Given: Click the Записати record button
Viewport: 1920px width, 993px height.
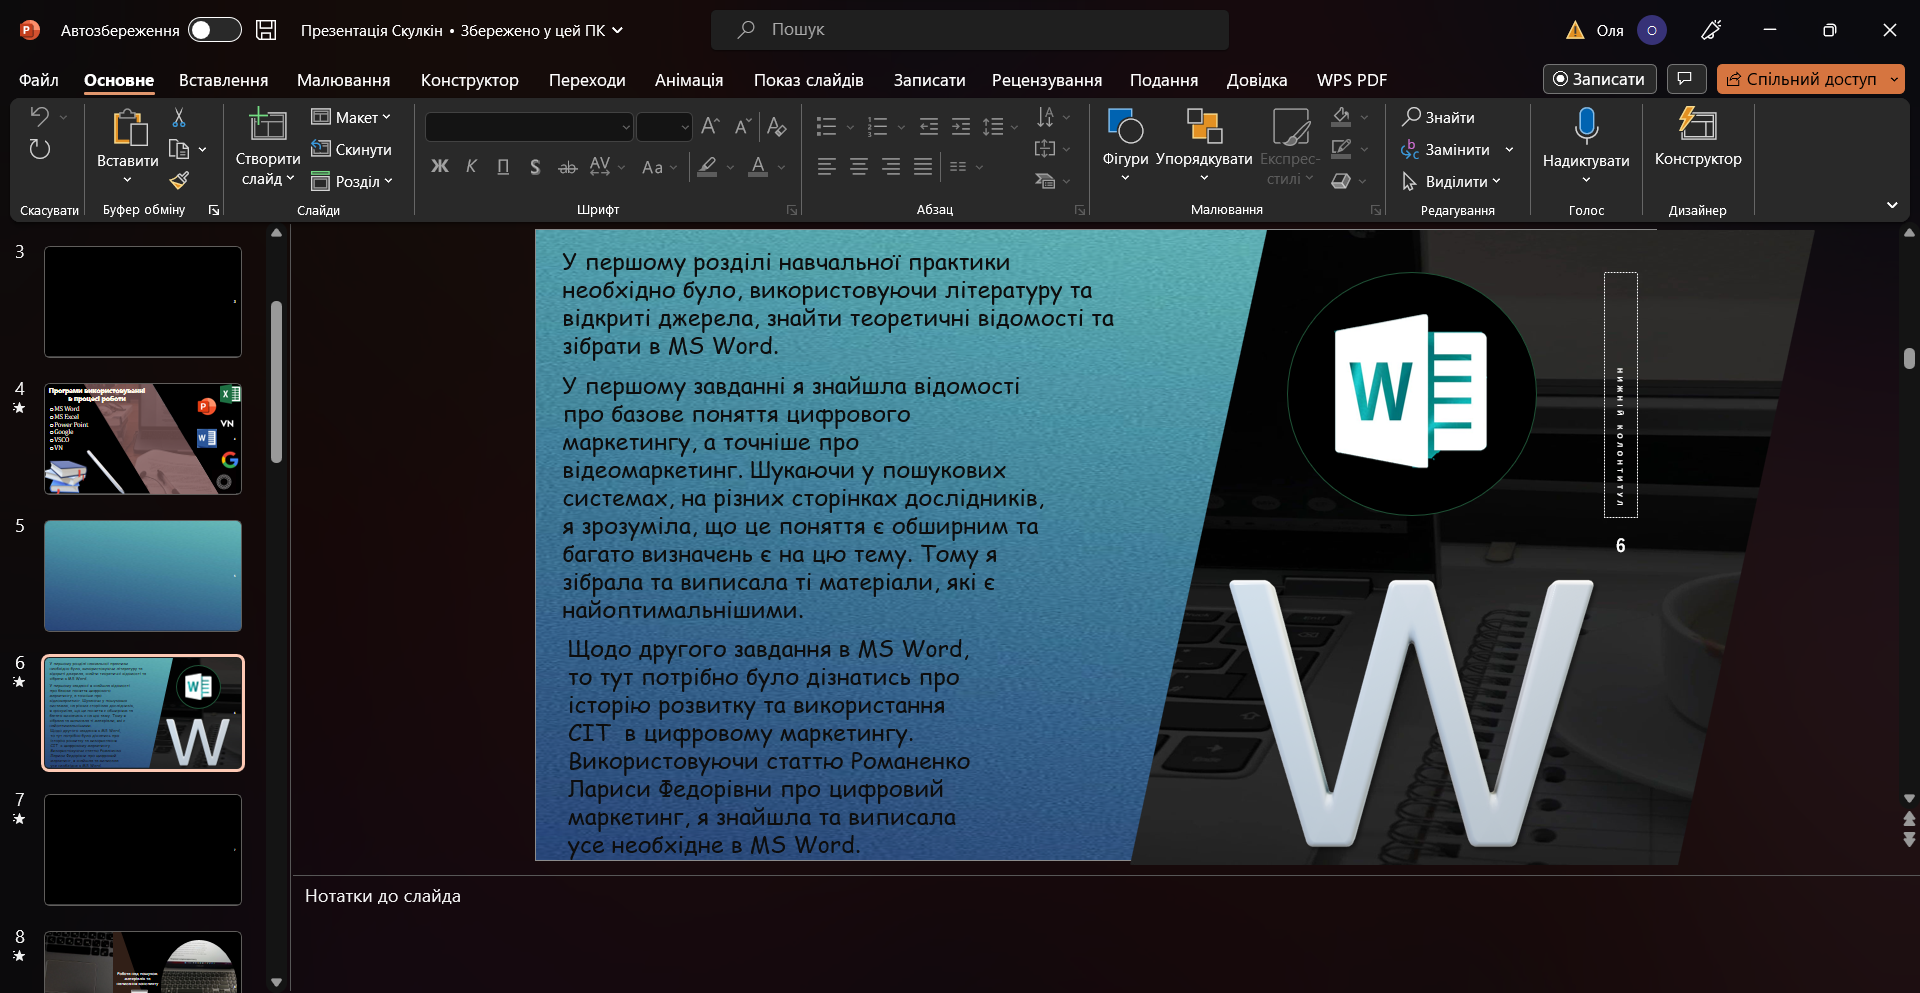Looking at the screenshot, I should [x=1599, y=79].
